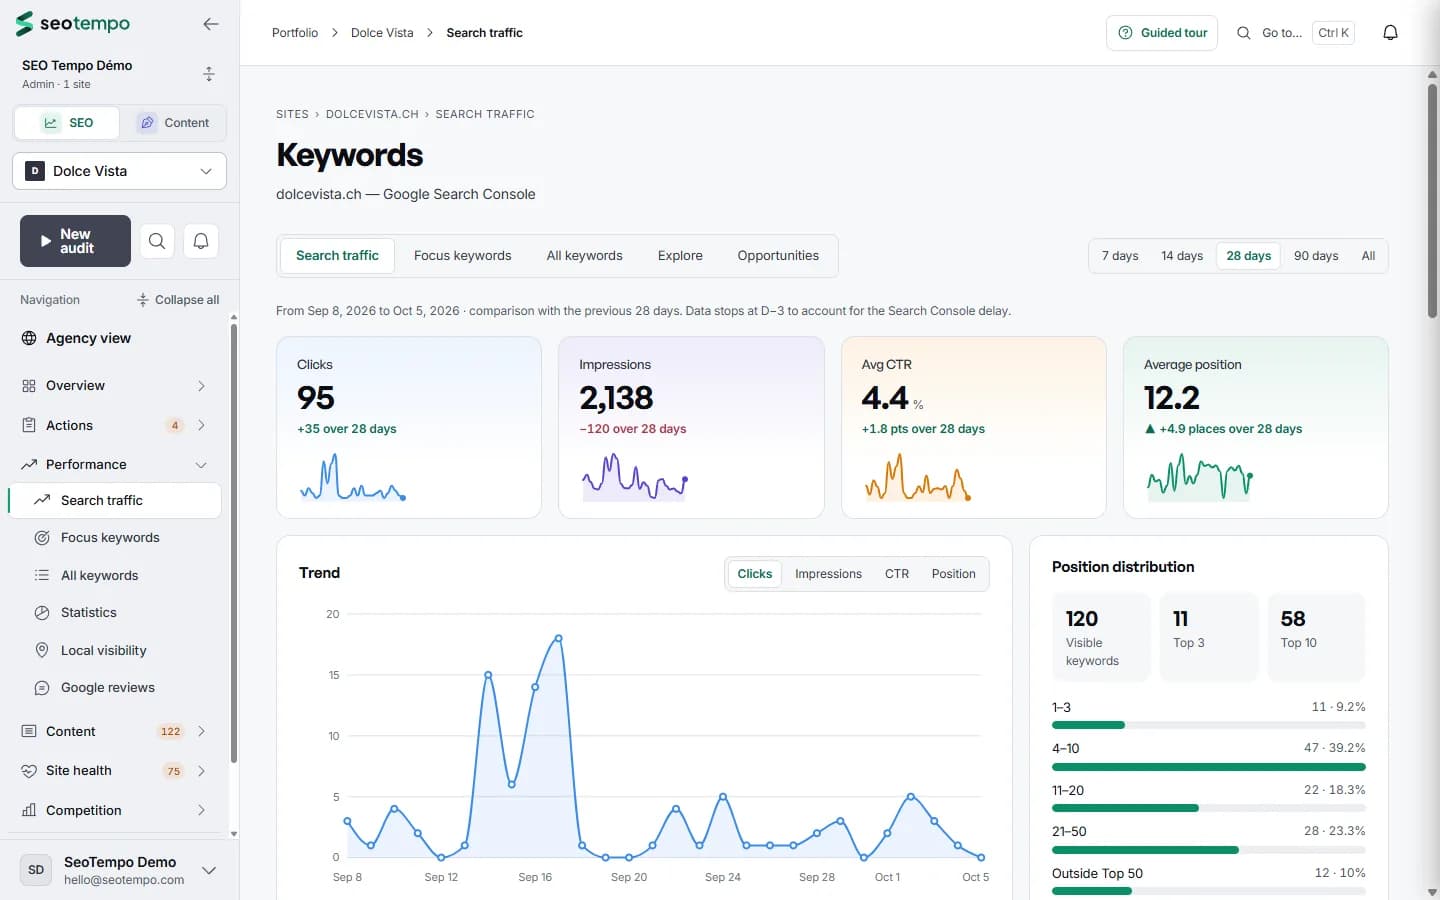
Task: Open the Search traffic tab
Action: click(x=337, y=256)
